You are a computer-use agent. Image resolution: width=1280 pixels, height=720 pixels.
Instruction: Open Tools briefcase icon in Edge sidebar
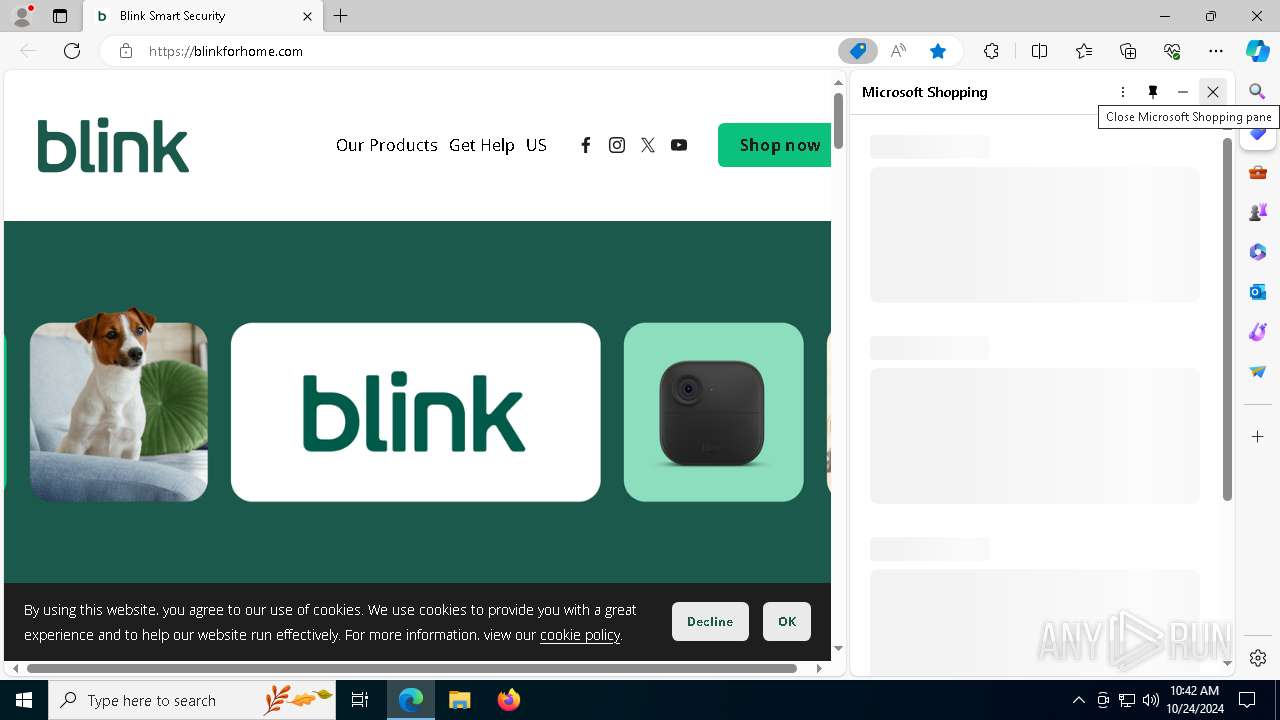tap(1258, 172)
